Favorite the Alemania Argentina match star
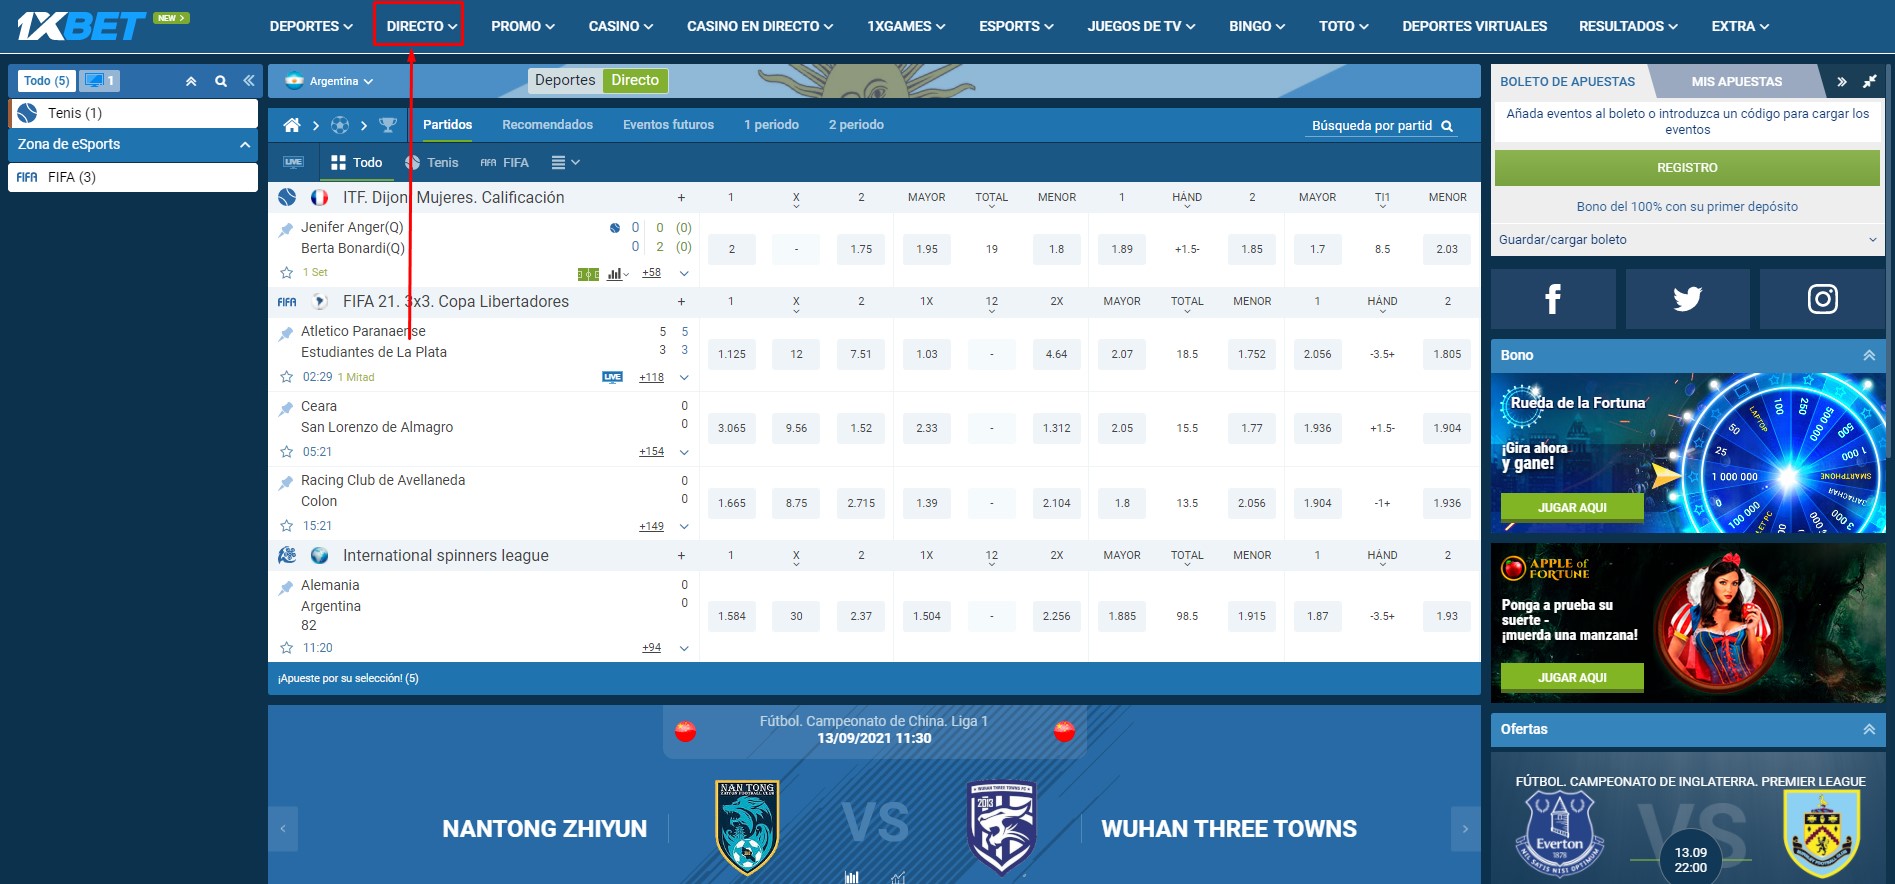The height and width of the screenshot is (884, 1895). pos(287,648)
